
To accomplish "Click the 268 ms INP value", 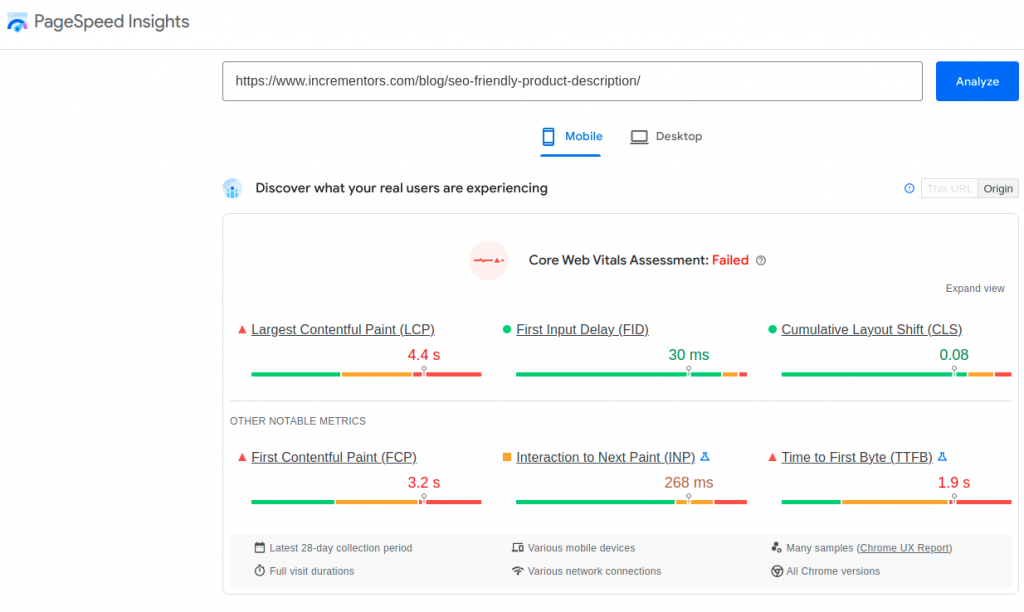I will click(x=688, y=483).
